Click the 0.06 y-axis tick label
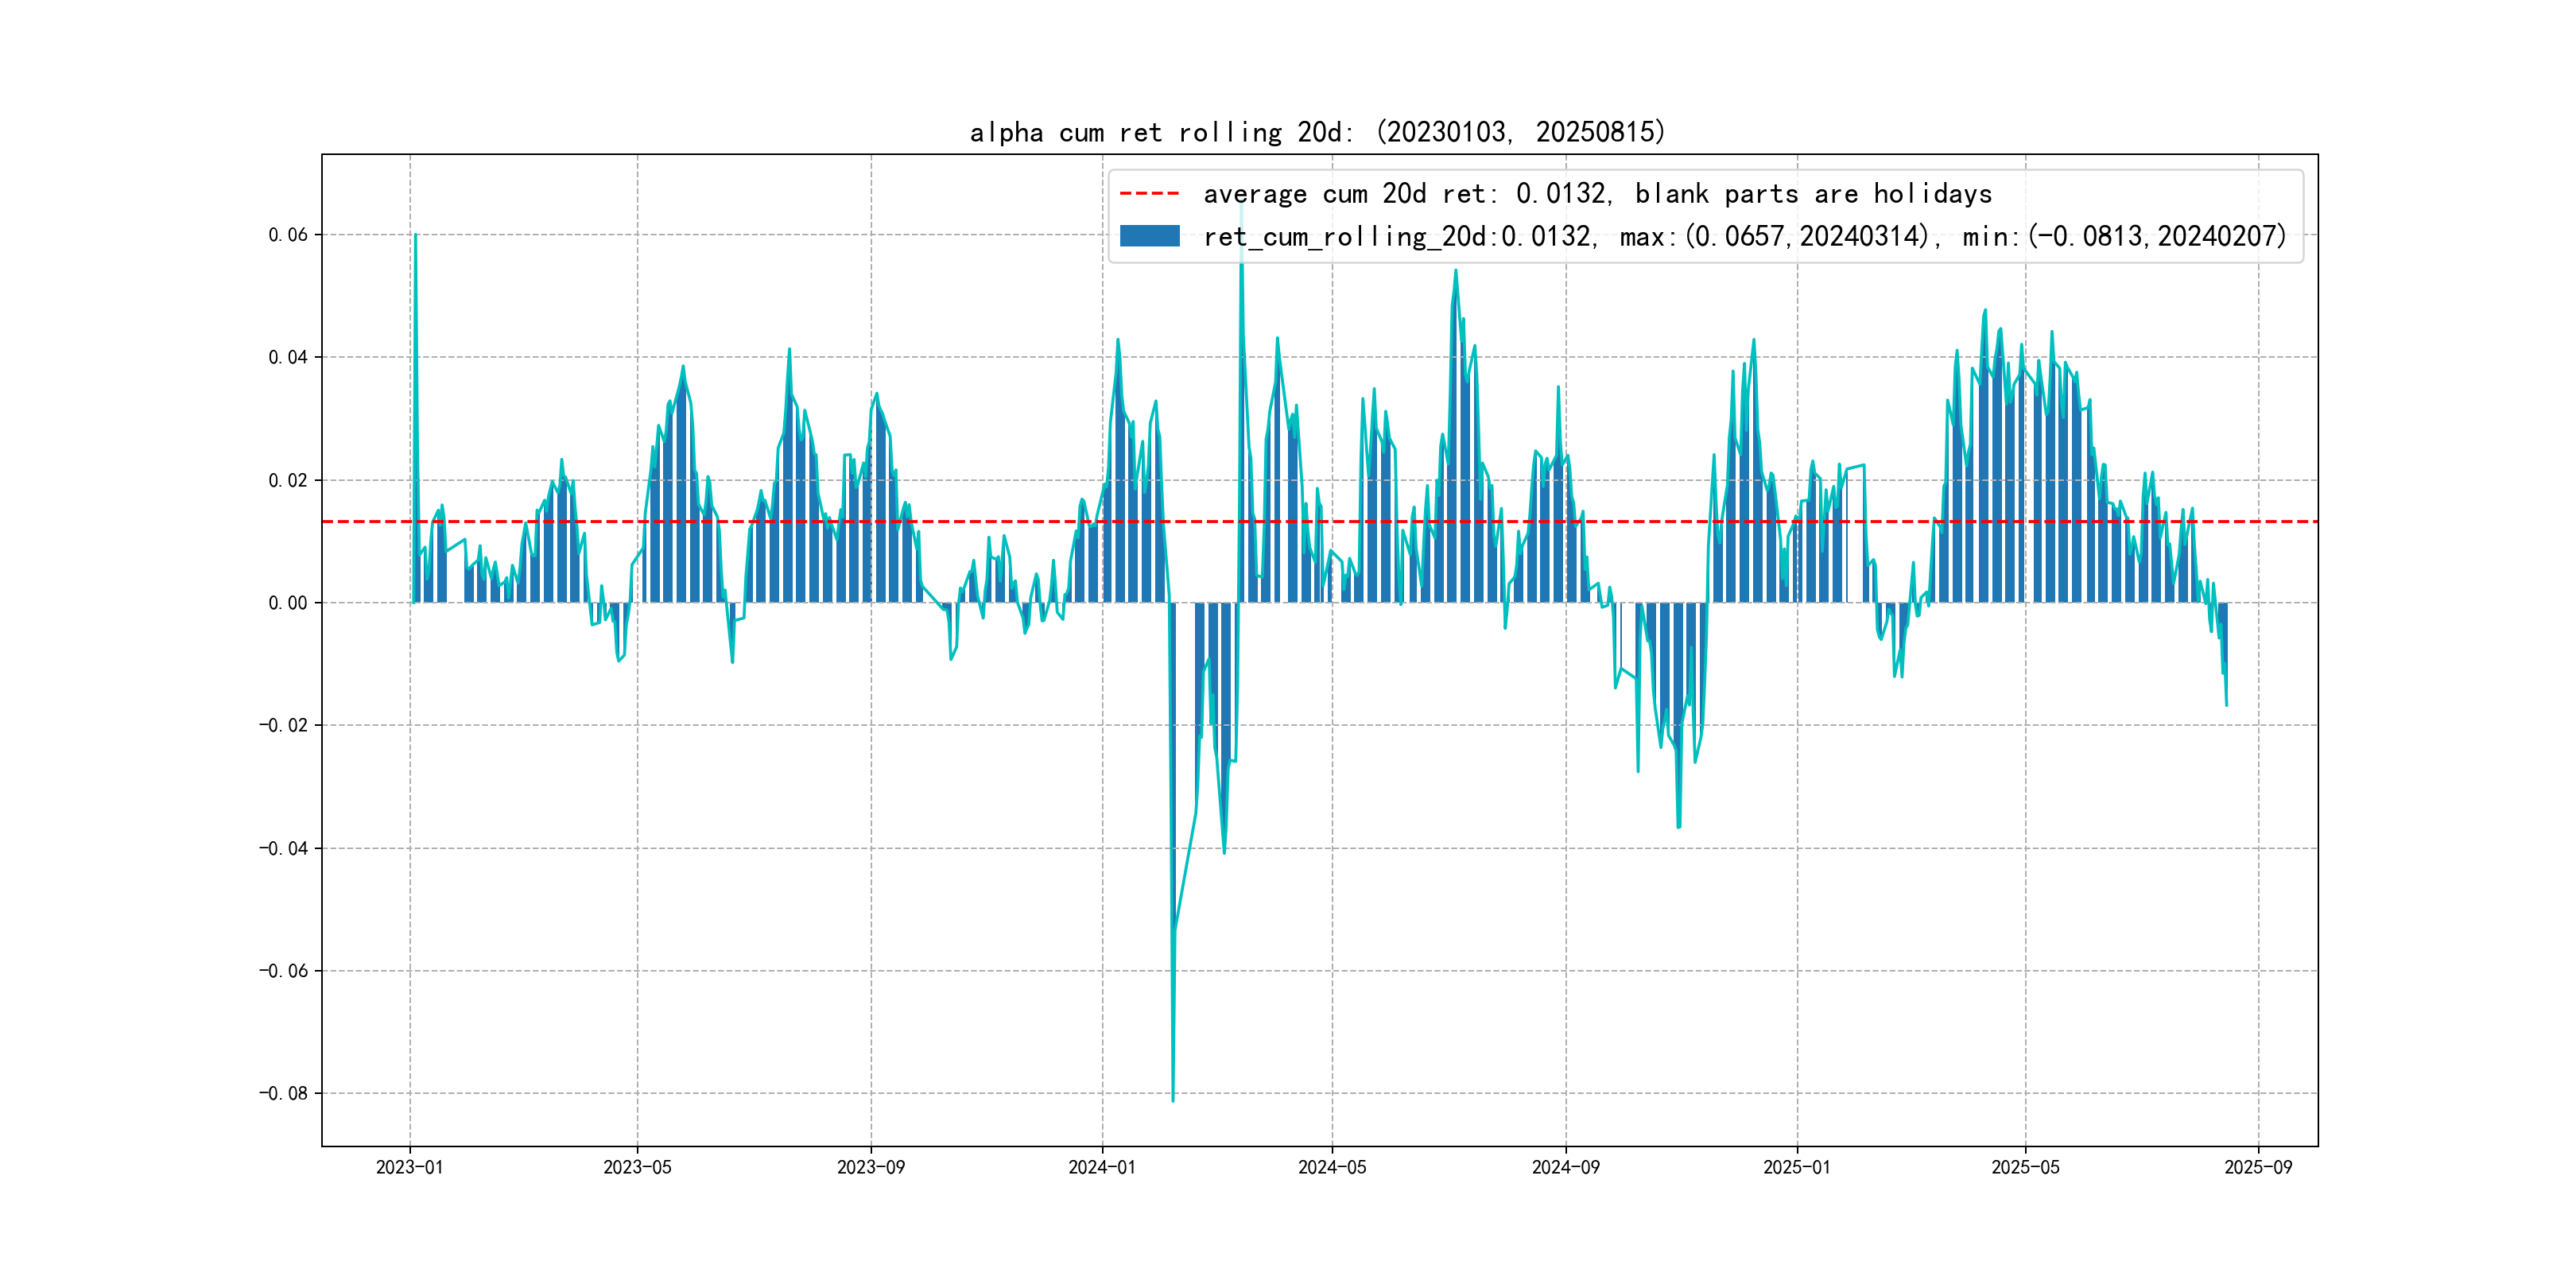This screenshot has height=1288, width=2576. (288, 235)
